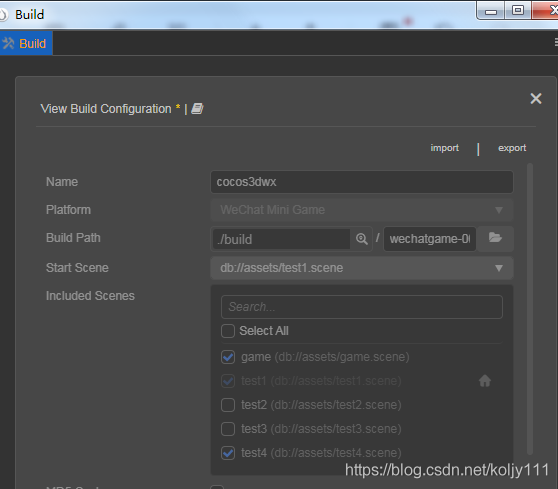Minimize the Build window
558x489 pixels.
(490, 11)
